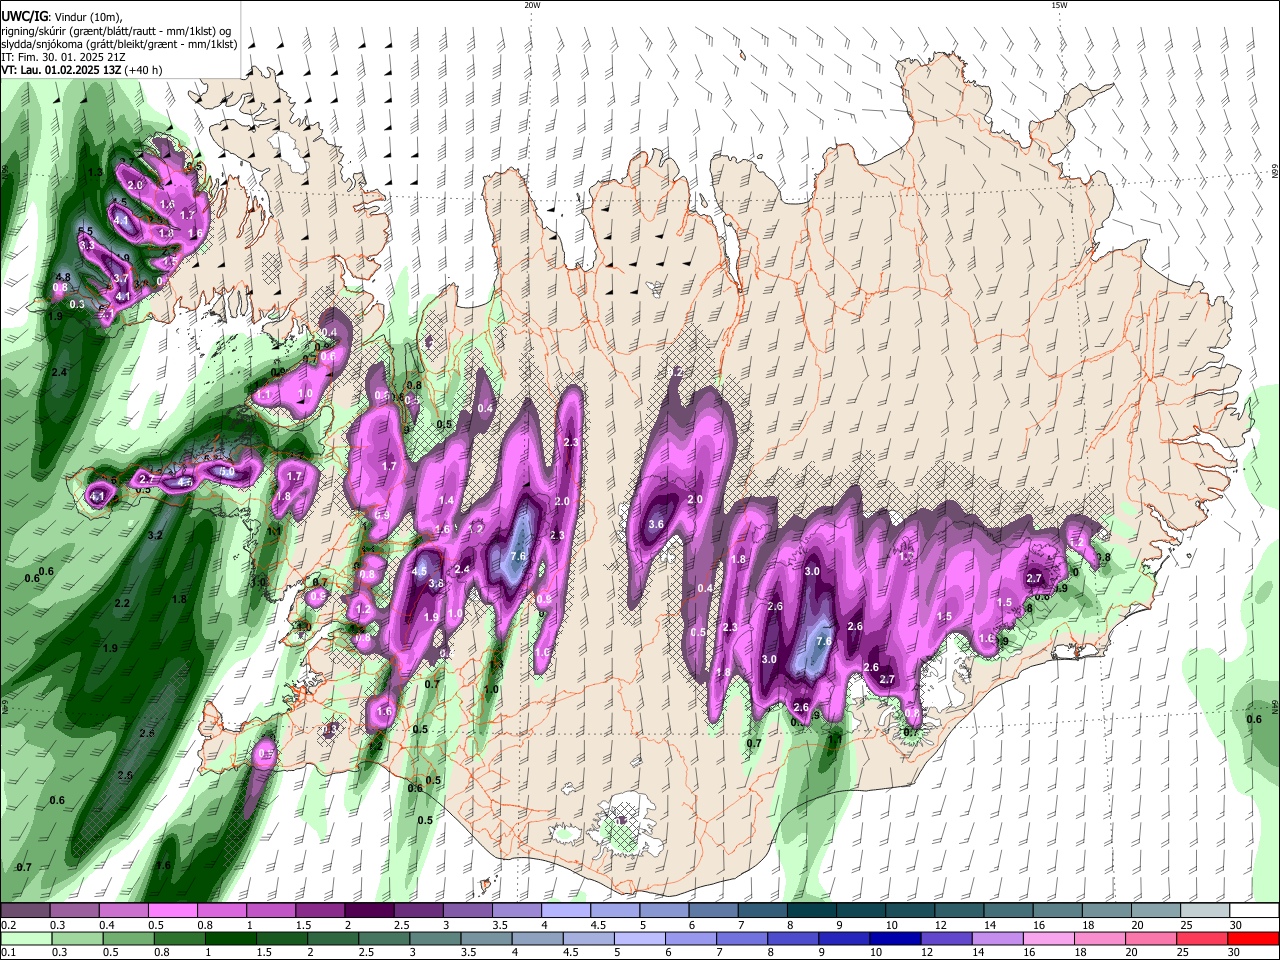Screen dimensions: 1280x960
Task: Click the swatch between 4 and 4.5 in the snow legend
Action: [566, 910]
